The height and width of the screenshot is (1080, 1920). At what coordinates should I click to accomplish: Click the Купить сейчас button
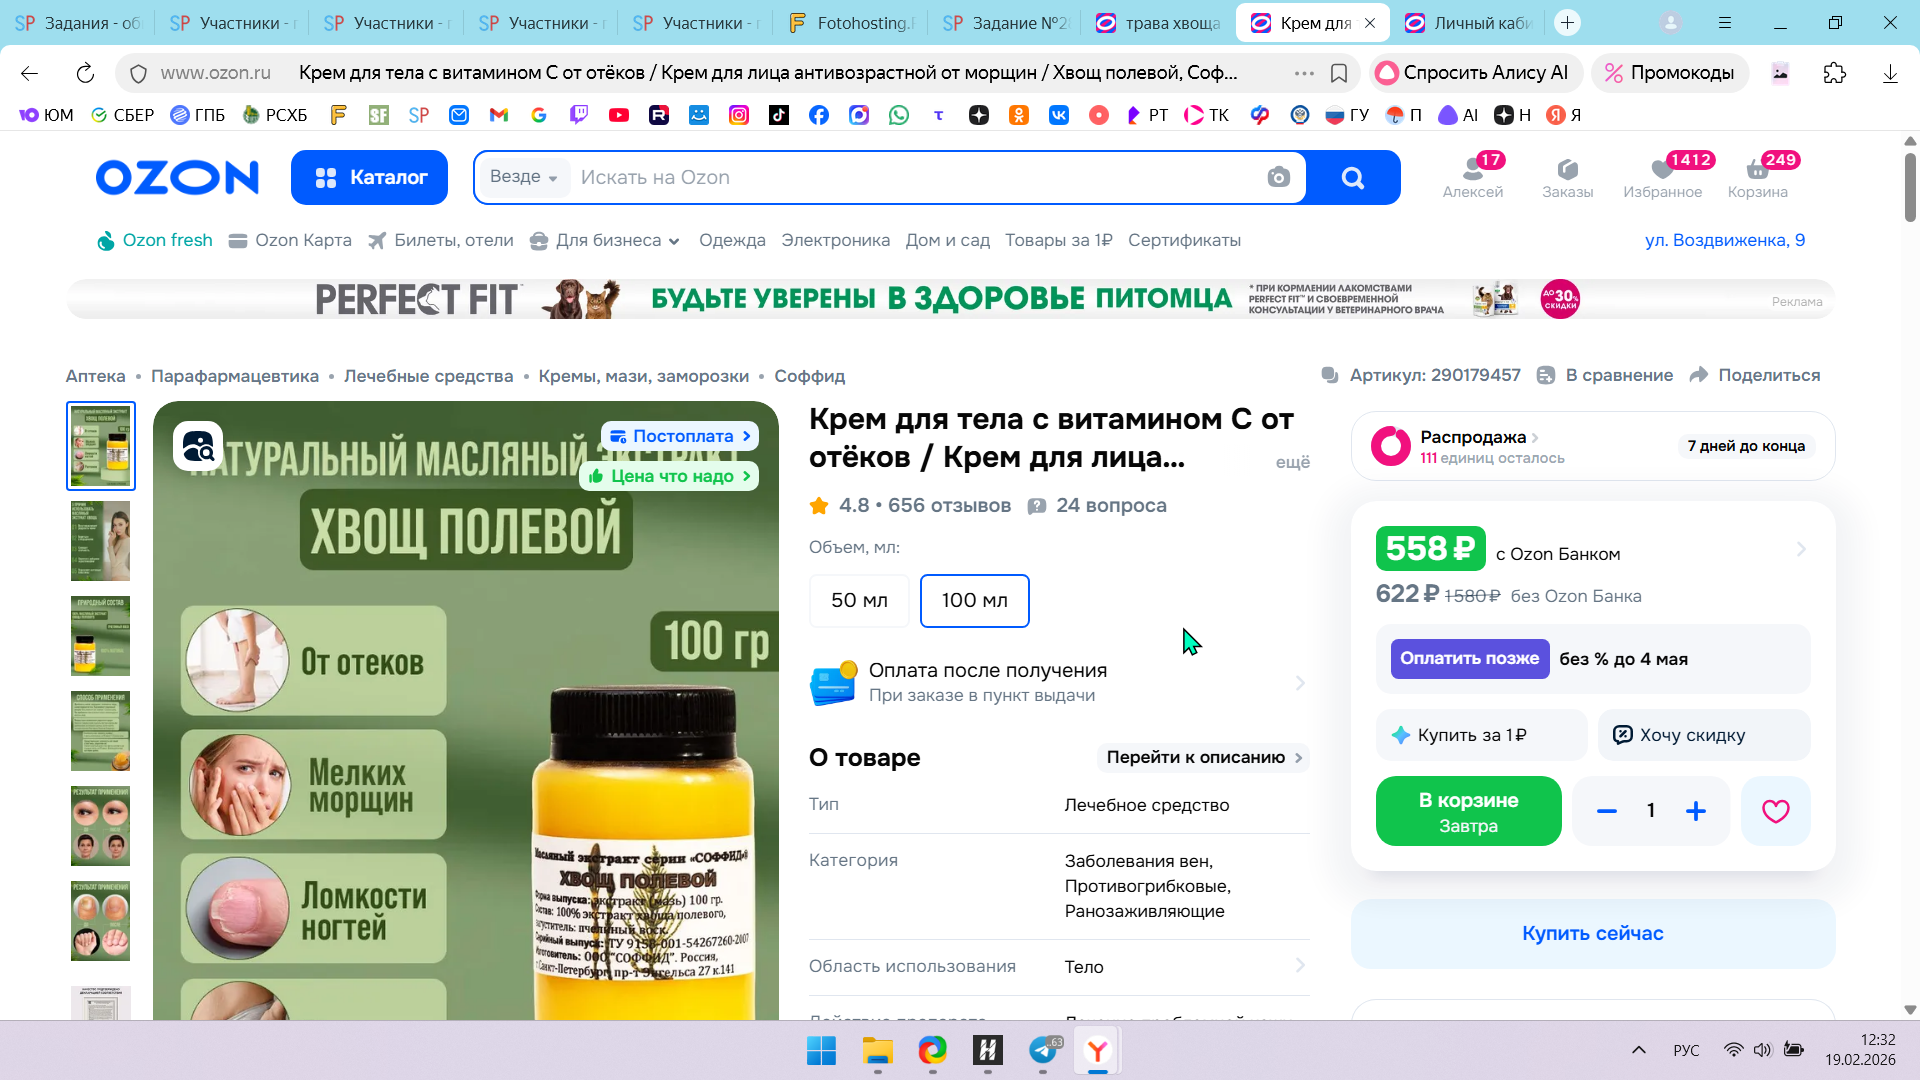[x=1592, y=933]
